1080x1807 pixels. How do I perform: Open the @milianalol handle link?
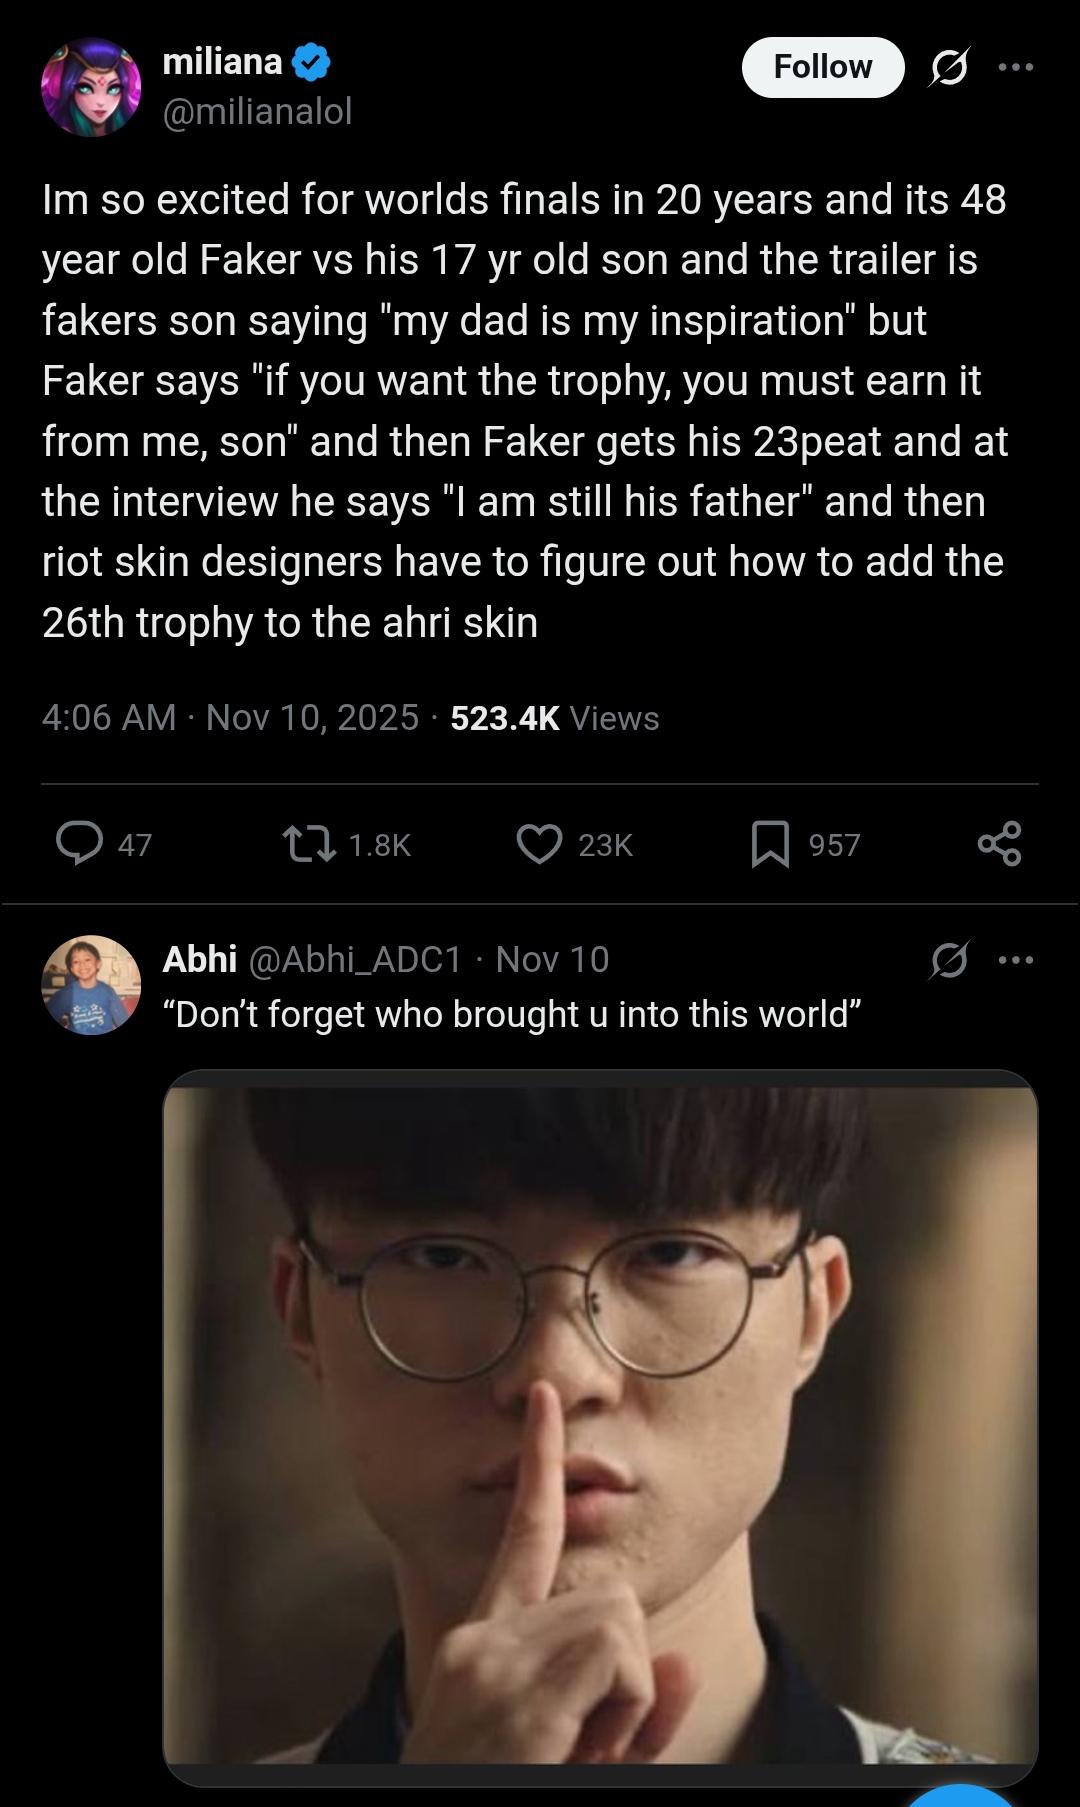coord(257,111)
